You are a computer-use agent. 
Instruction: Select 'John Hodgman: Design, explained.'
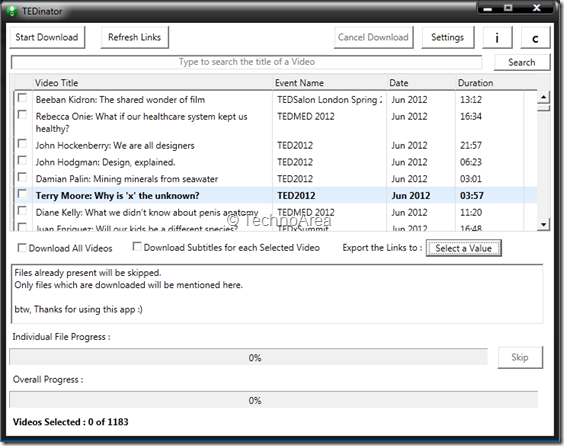point(105,162)
